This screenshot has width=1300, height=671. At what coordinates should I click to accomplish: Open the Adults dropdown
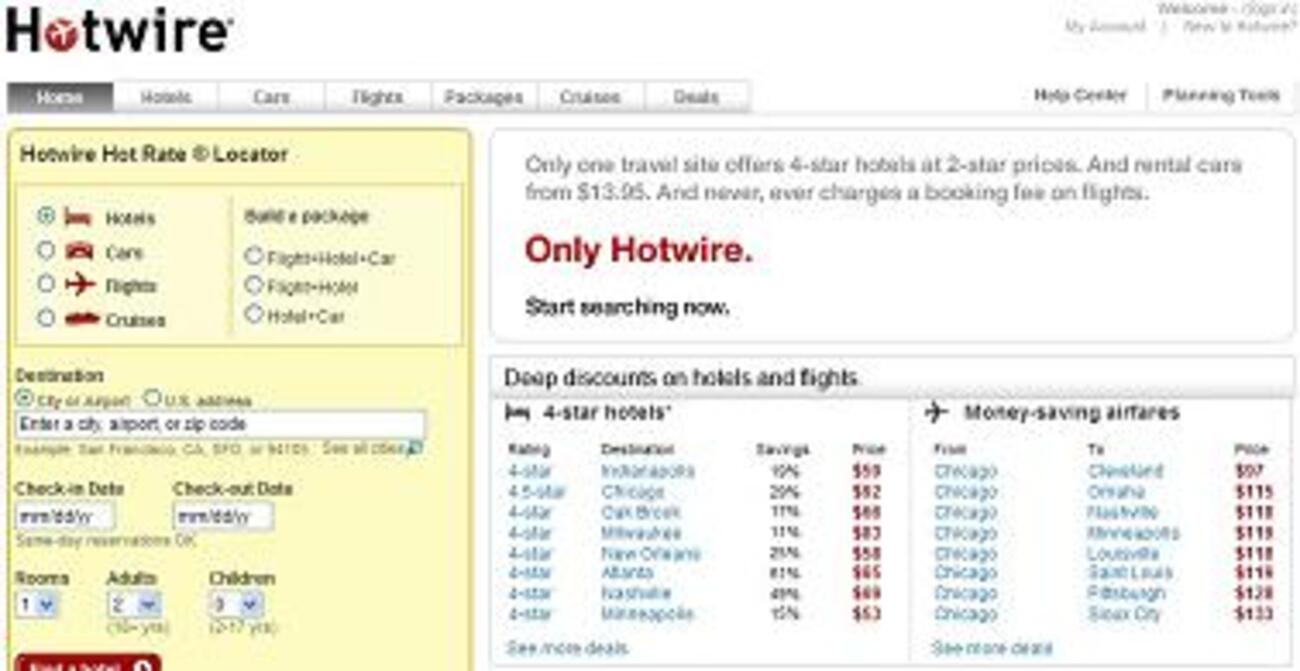[x=133, y=605]
